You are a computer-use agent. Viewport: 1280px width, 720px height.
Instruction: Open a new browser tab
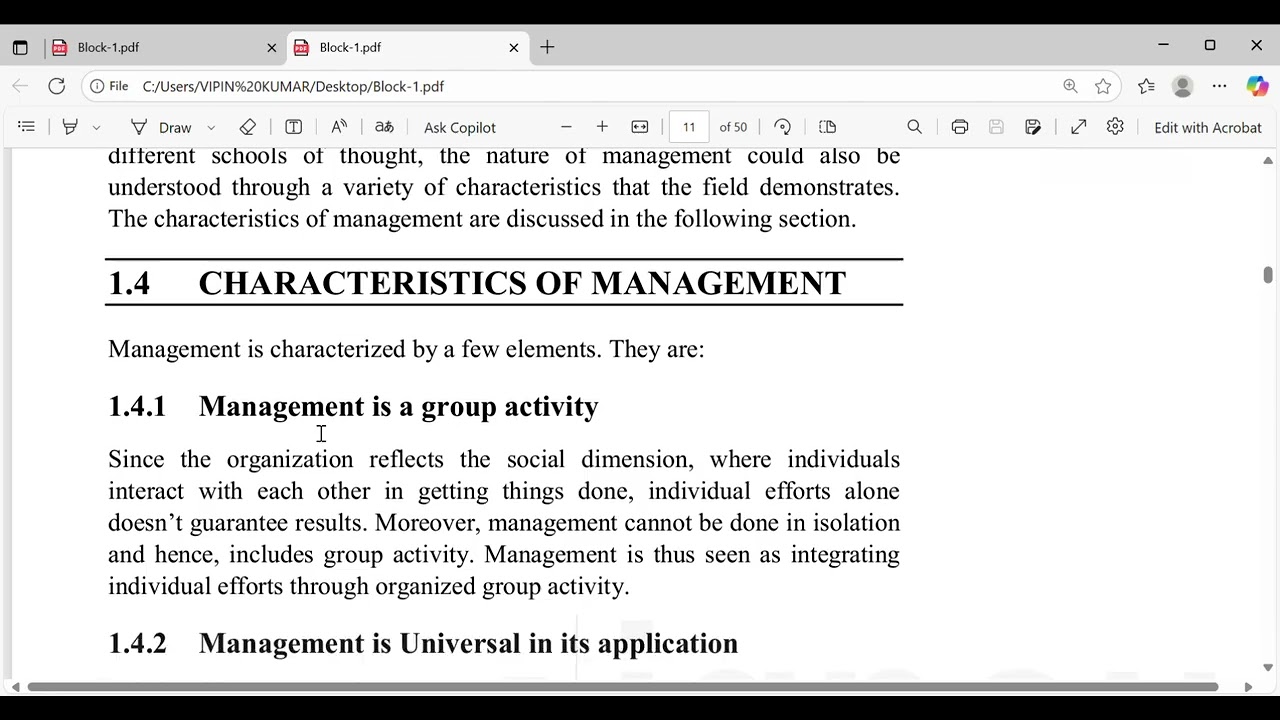(547, 47)
